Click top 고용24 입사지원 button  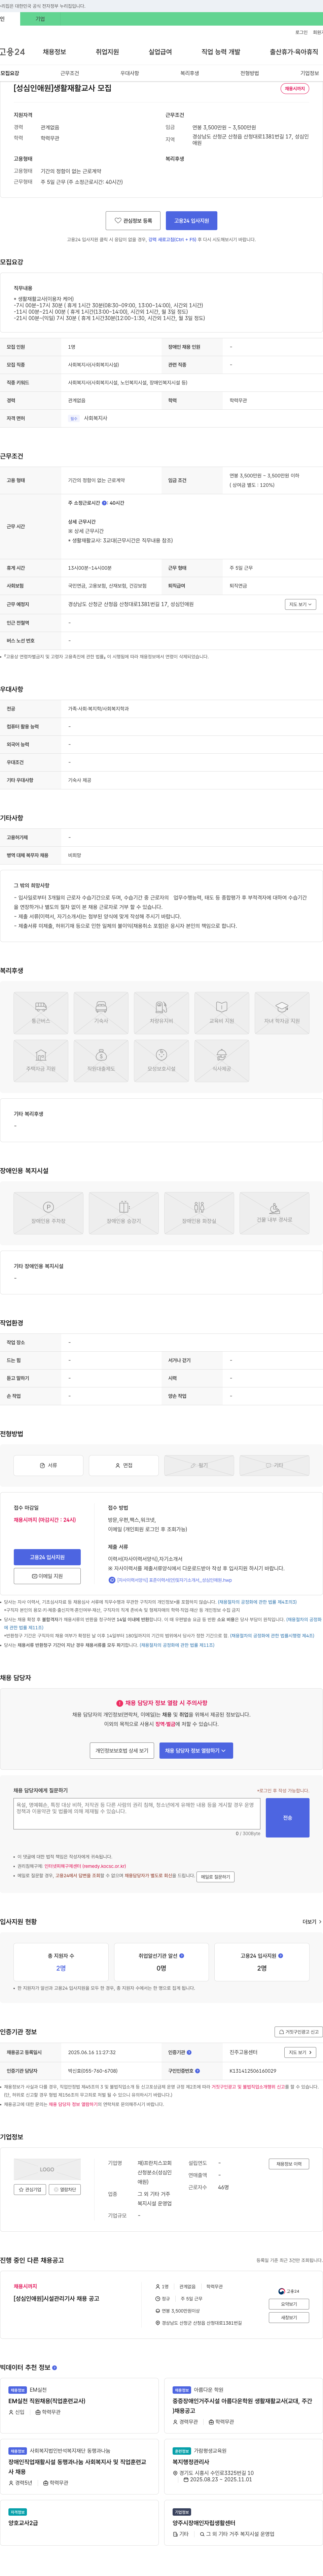(192, 221)
